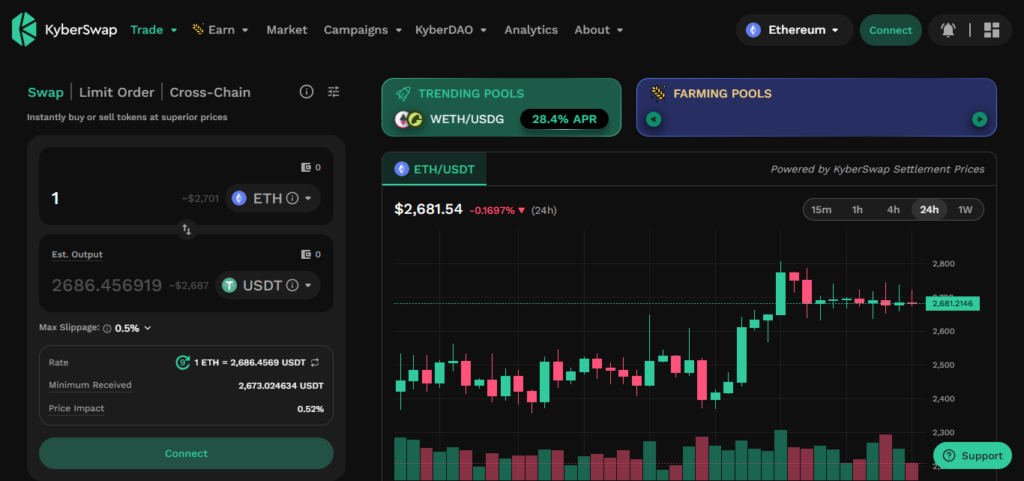The height and width of the screenshot is (481, 1024).
Task: Select the 4h chart interval
Action: pyautogui.click(x=893, y=209)
